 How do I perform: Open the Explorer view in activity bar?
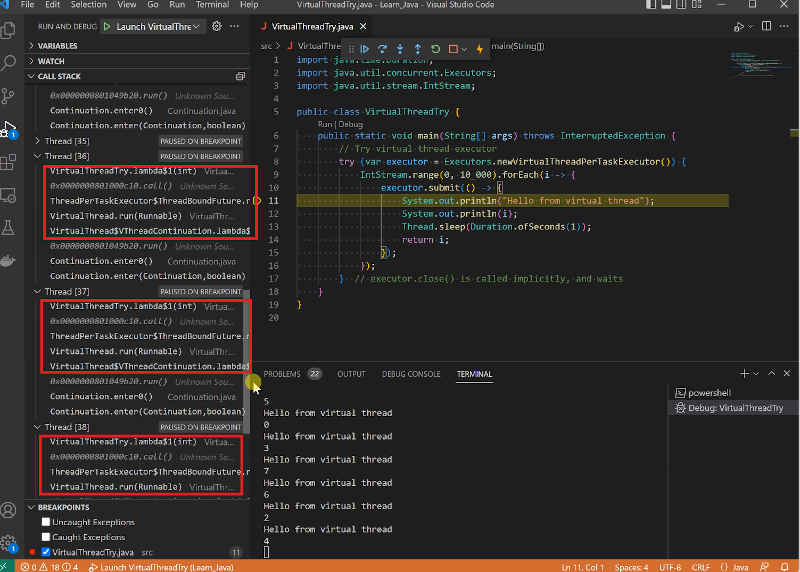pyautogui.click(x=8, y=30)
